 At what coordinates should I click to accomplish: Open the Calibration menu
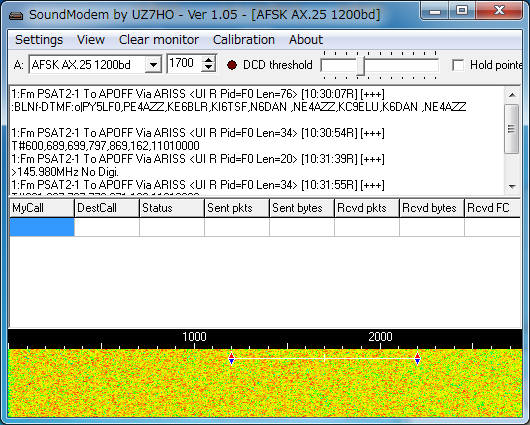[x=244, y=40]
